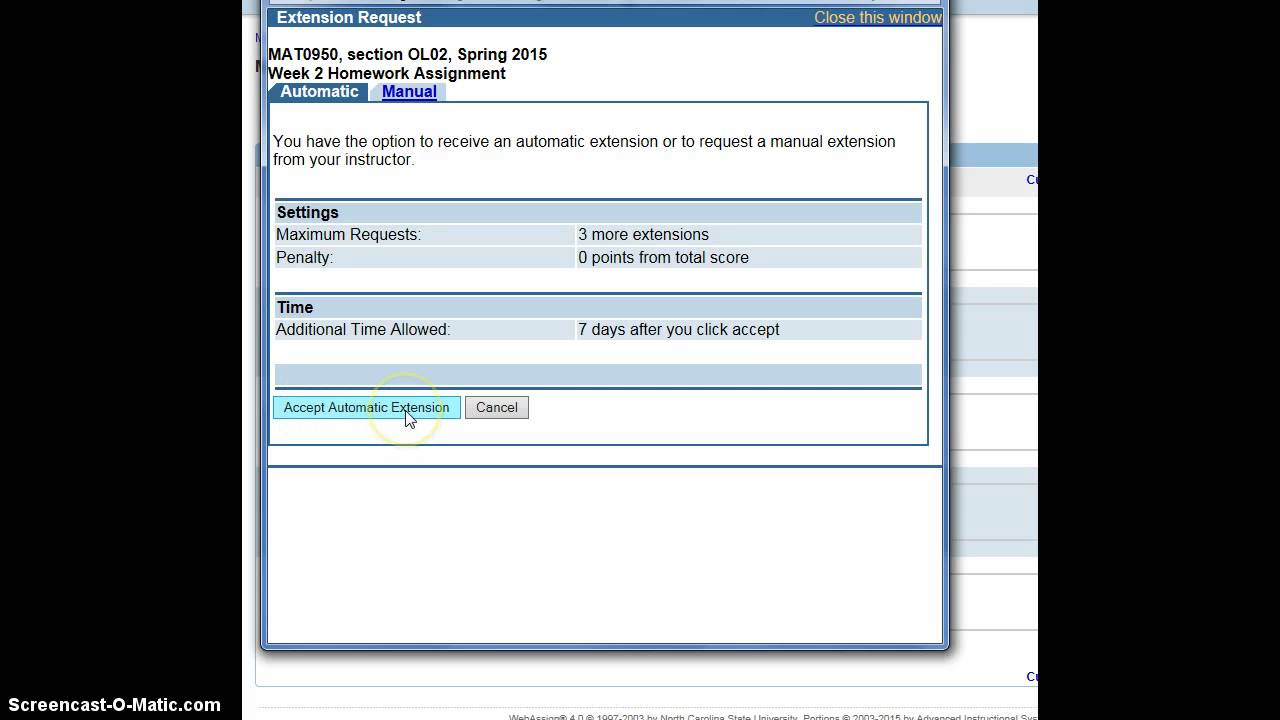
Task: Switch to the Manual tab
Action: click(409, 91)
